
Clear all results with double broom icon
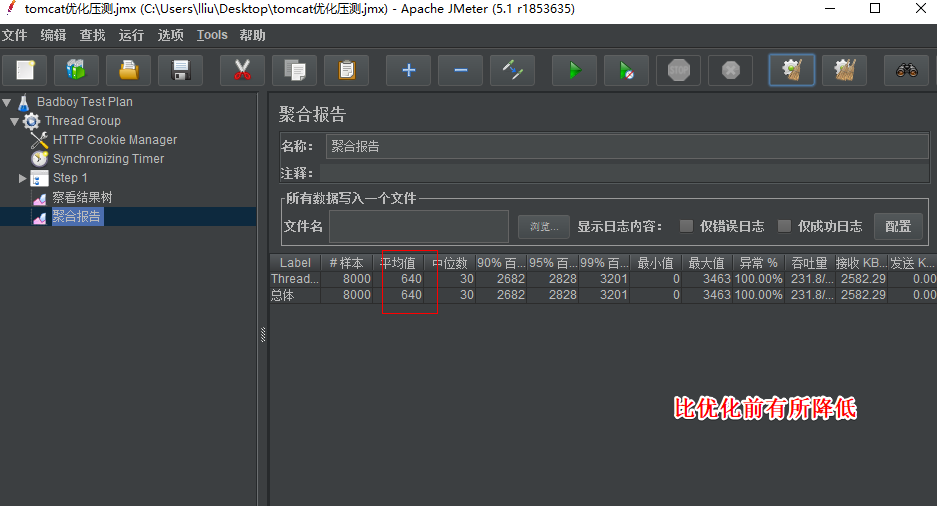click(x=844, y=70)
